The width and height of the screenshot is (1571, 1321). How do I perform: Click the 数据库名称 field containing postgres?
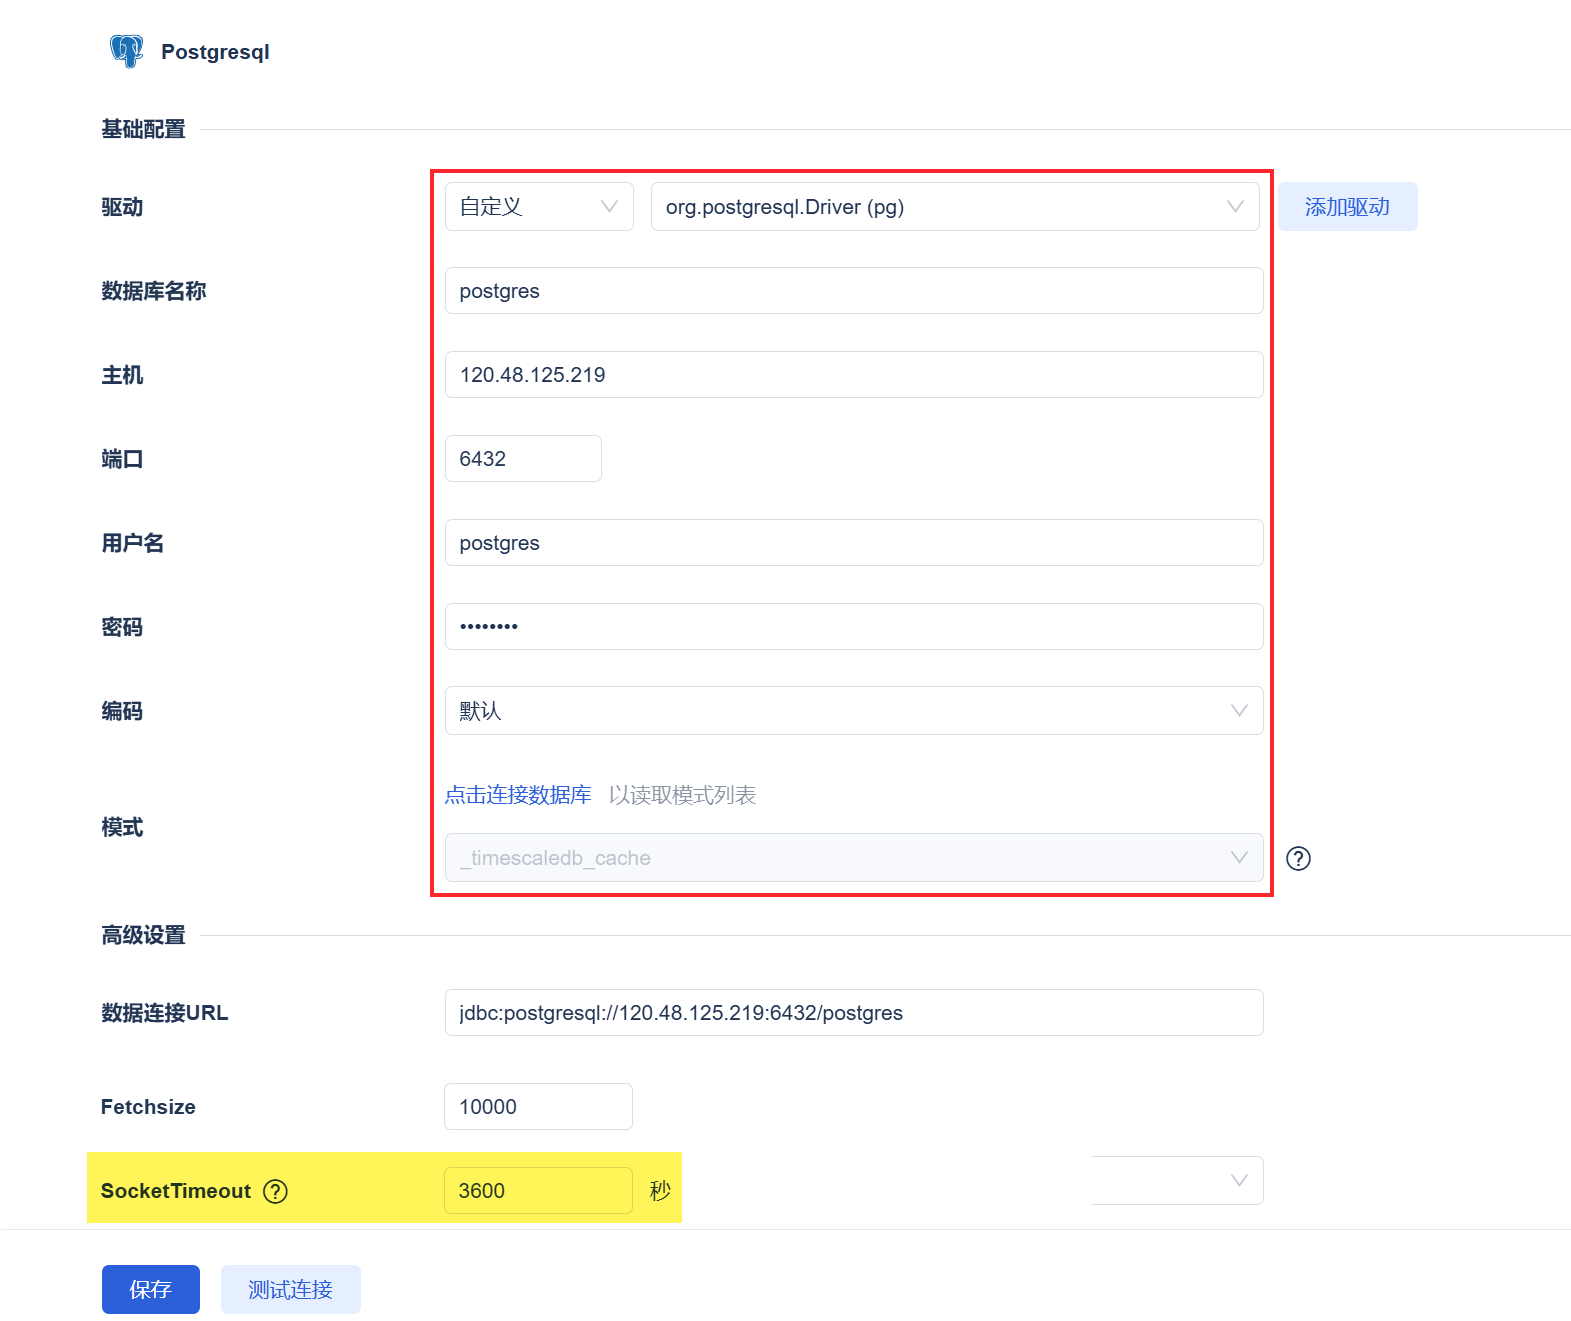pyautogui.click(x=854, y=291)
